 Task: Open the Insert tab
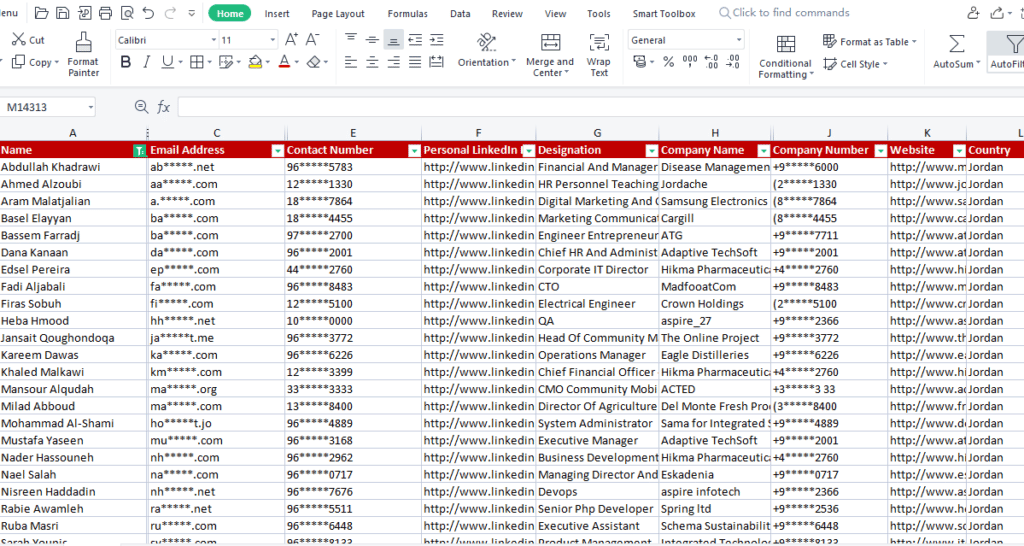pyautogui.click(x=277, y=13)
